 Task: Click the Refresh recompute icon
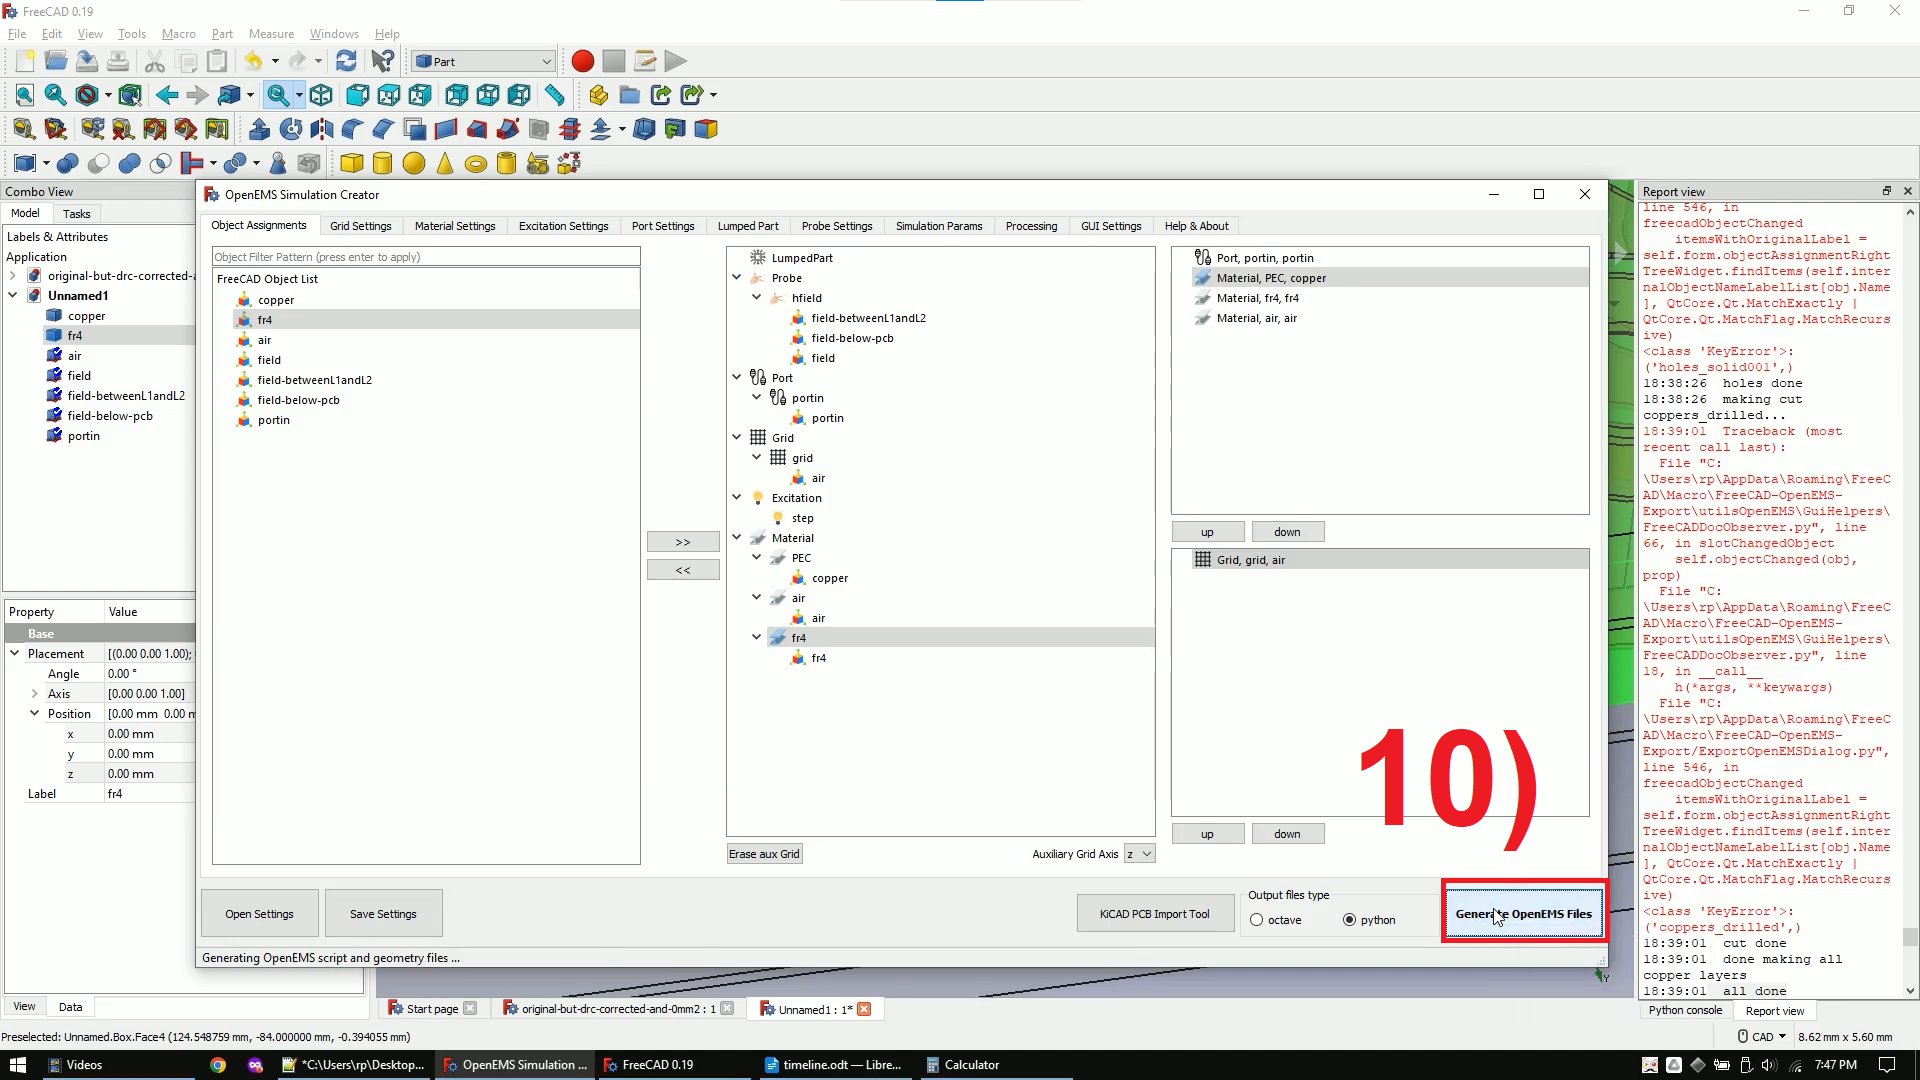click(x=346, y=61)
